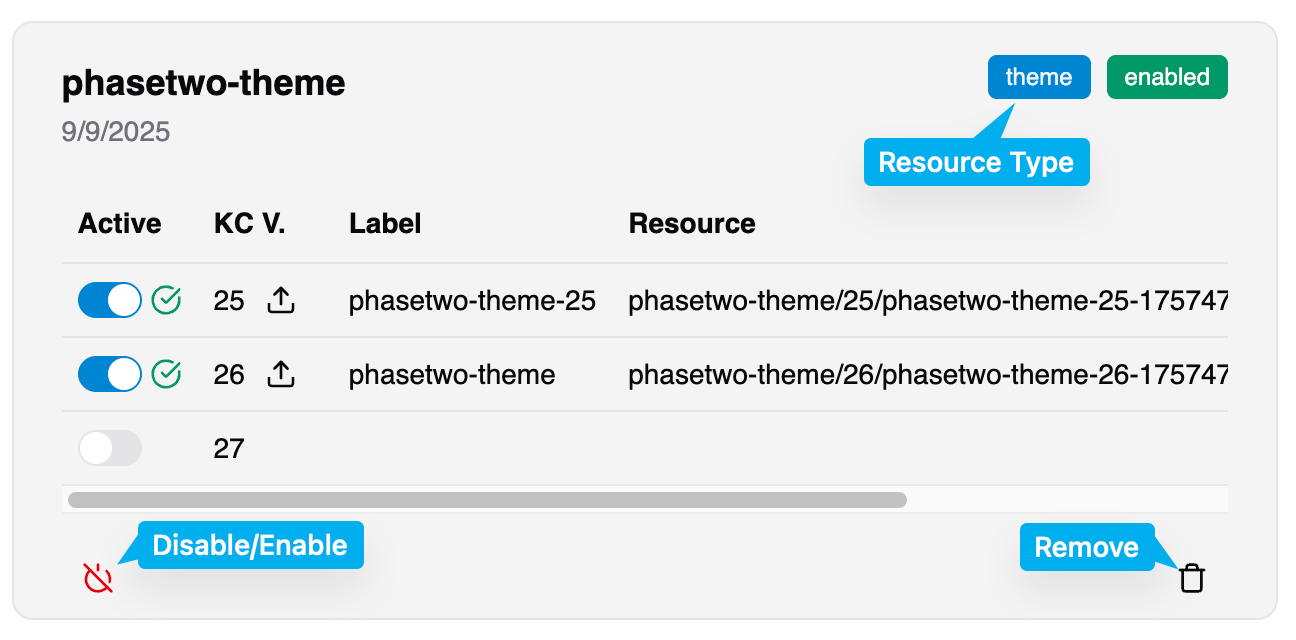Click the green checkmark beside version 25 toggle
The height and width of the screenshot is (640, 1296).
166,299
